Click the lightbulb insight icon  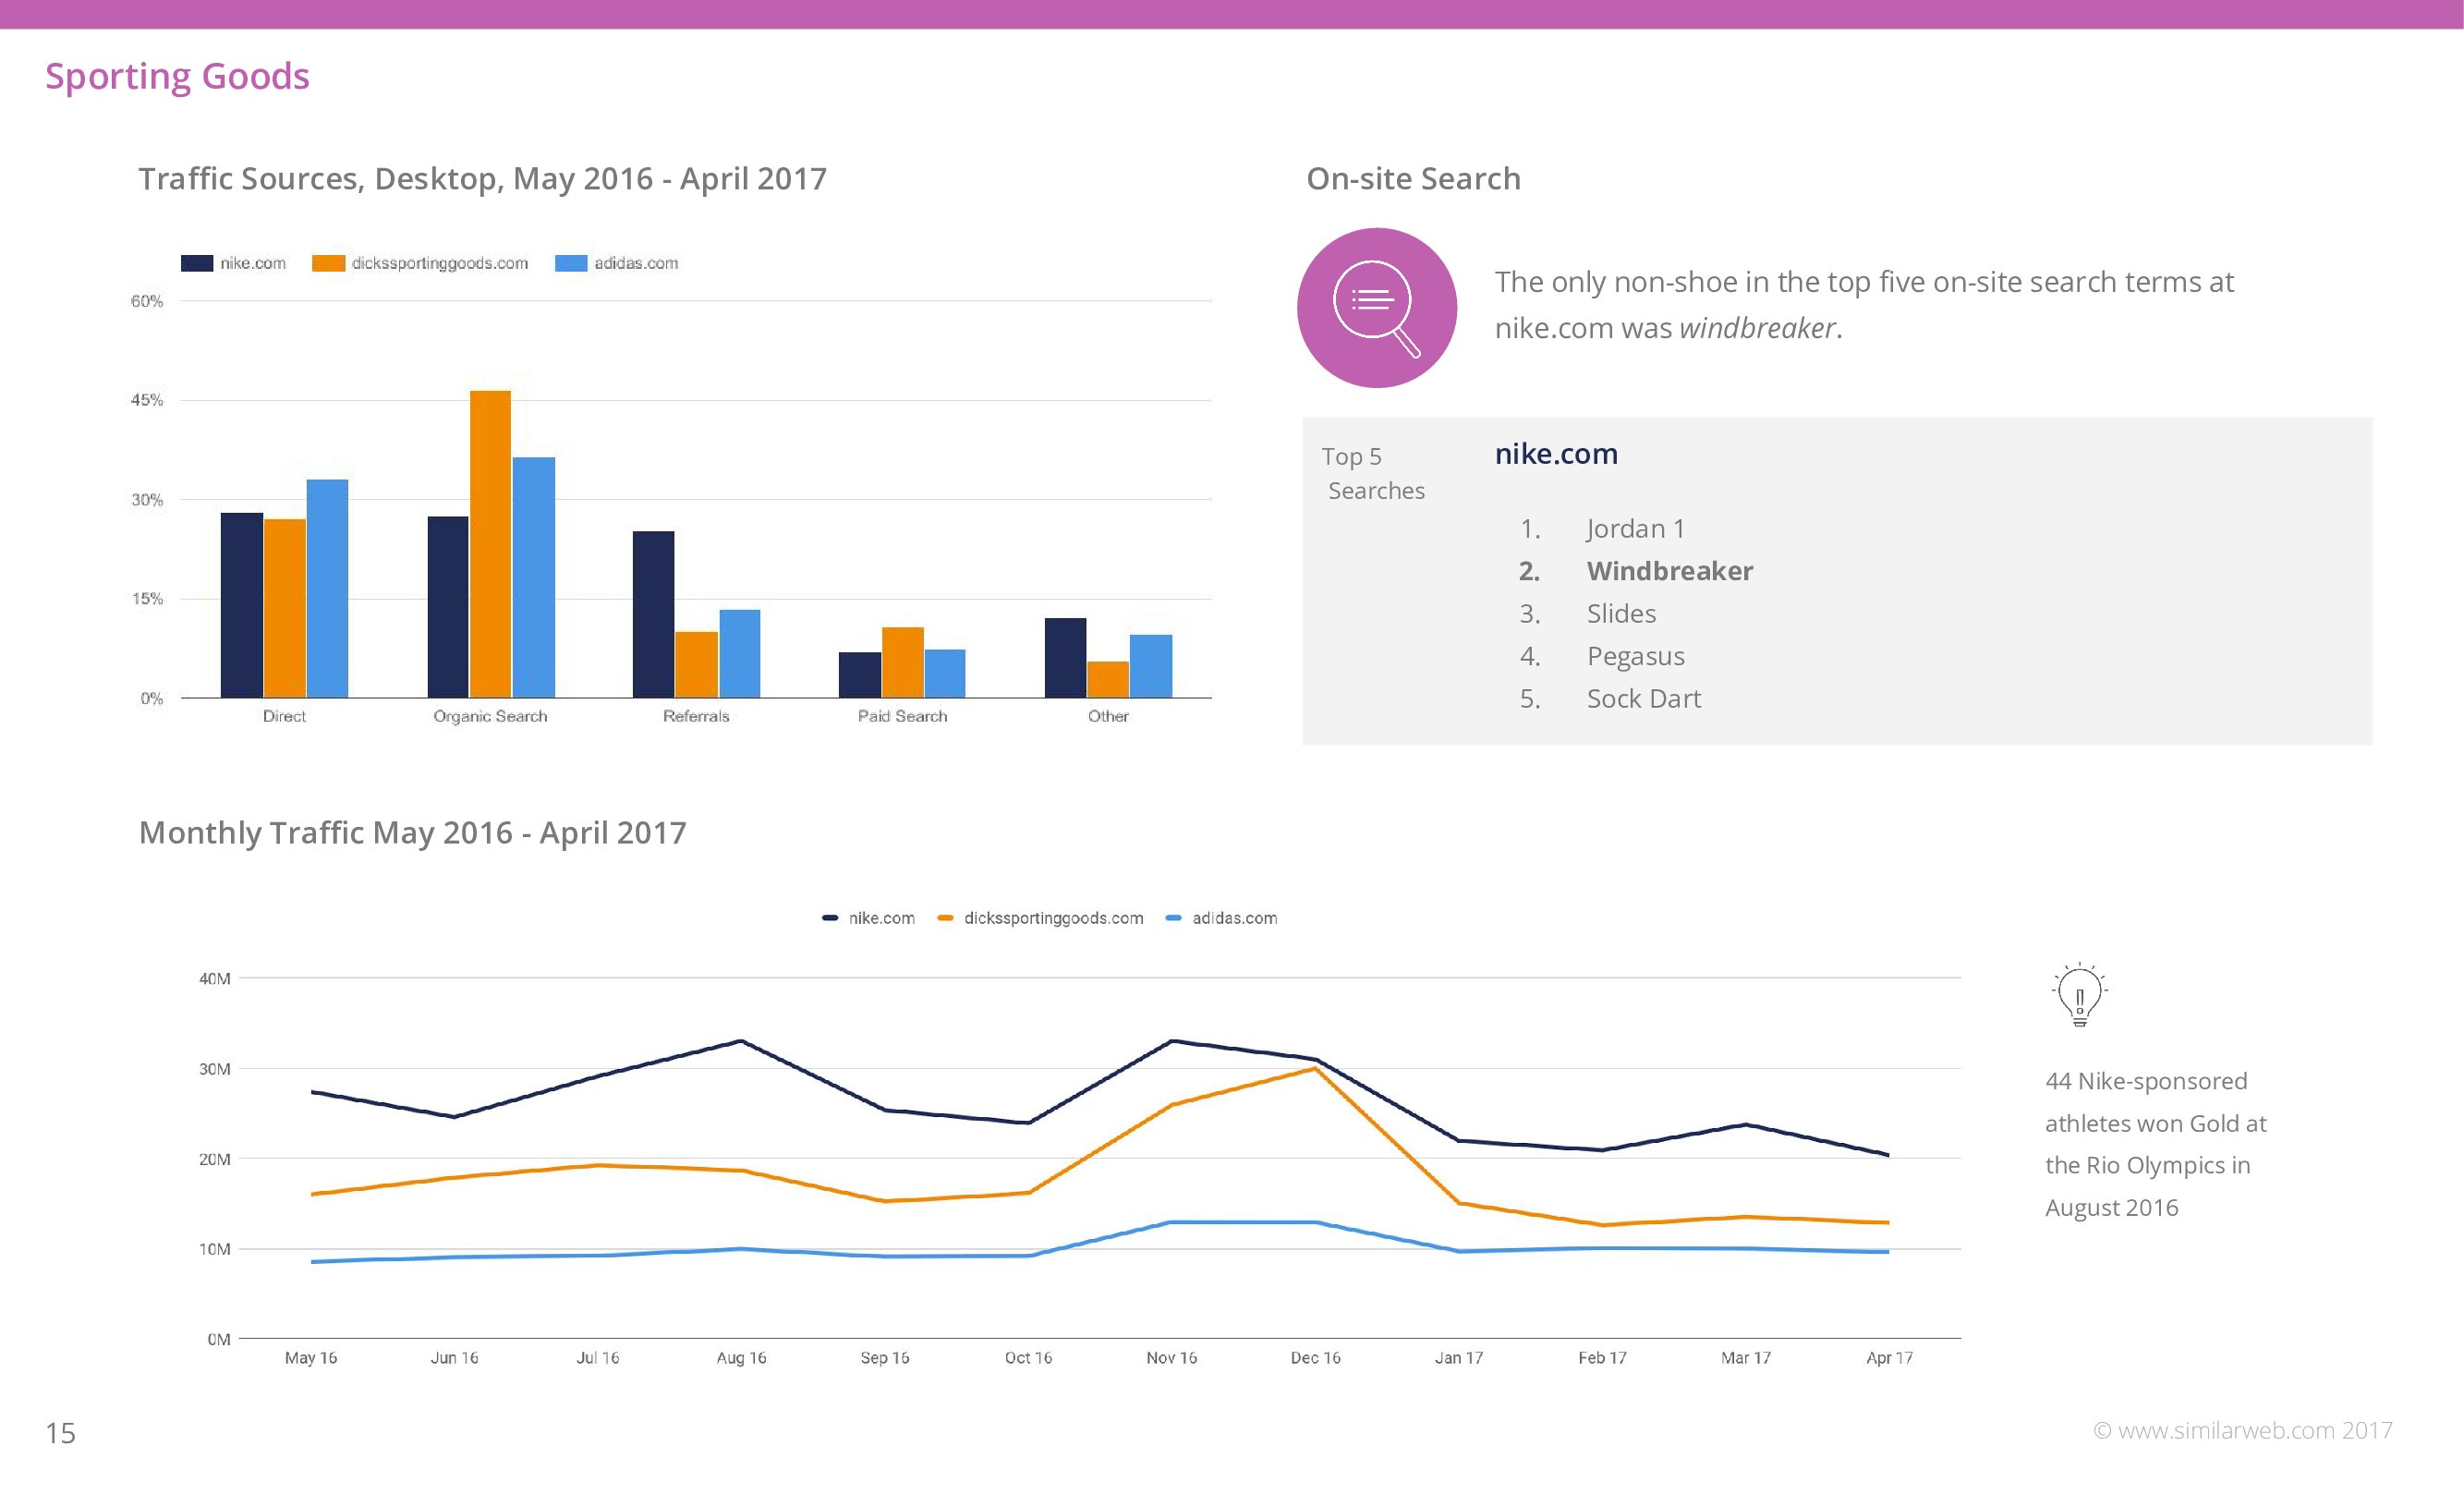2079,994
